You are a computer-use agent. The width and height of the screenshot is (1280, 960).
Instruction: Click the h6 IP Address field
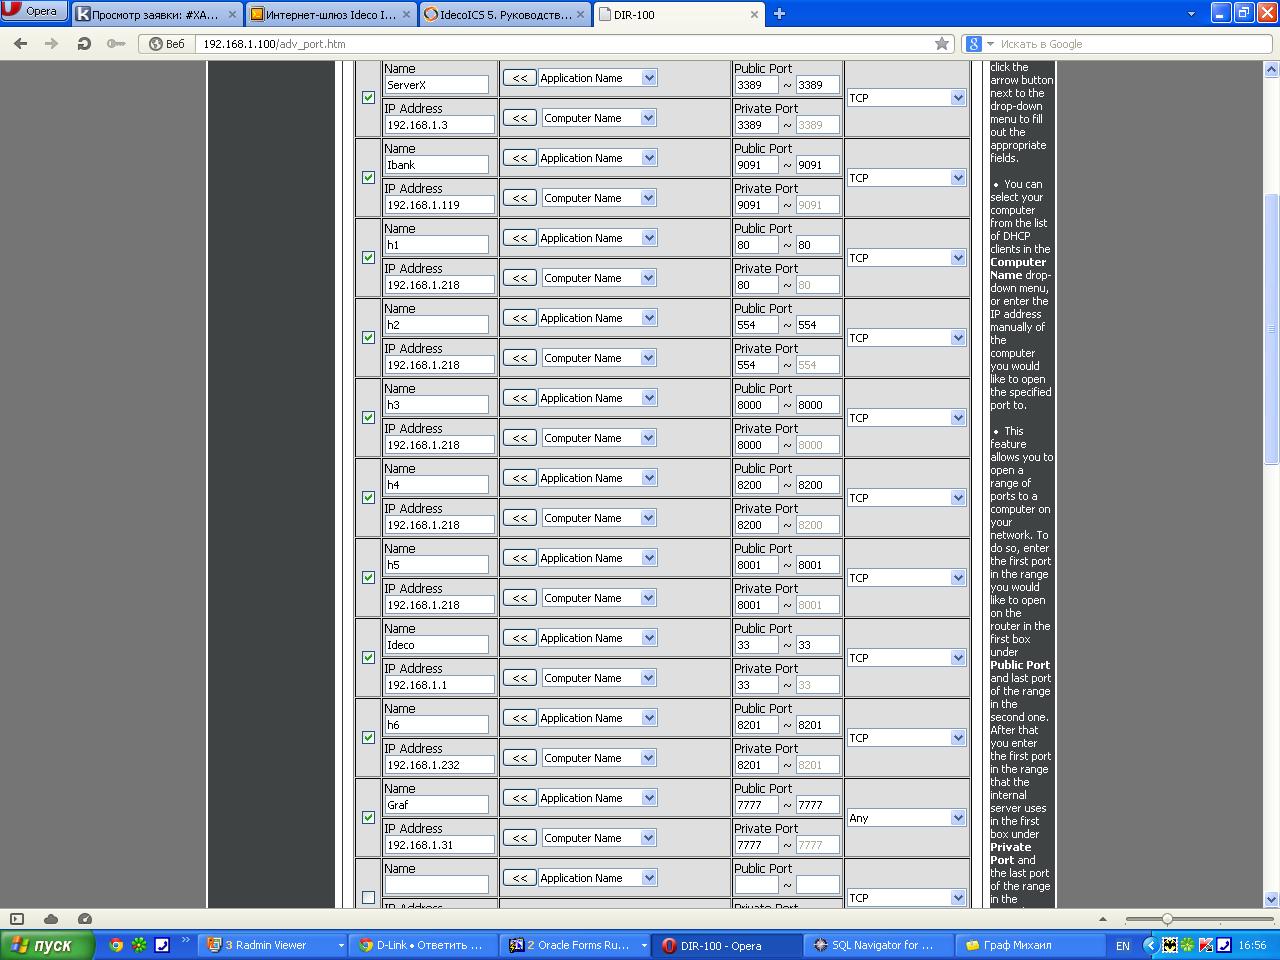(x=439, y=765)
